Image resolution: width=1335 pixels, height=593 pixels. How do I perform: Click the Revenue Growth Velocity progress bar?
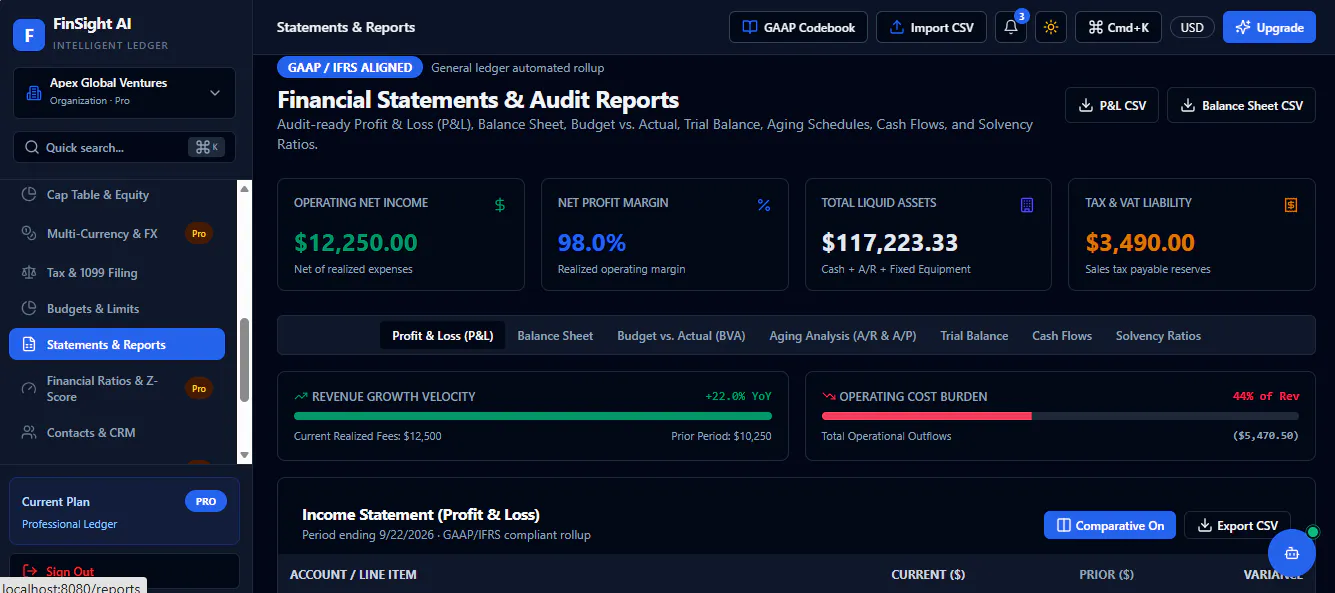click(x=533, y=416)
